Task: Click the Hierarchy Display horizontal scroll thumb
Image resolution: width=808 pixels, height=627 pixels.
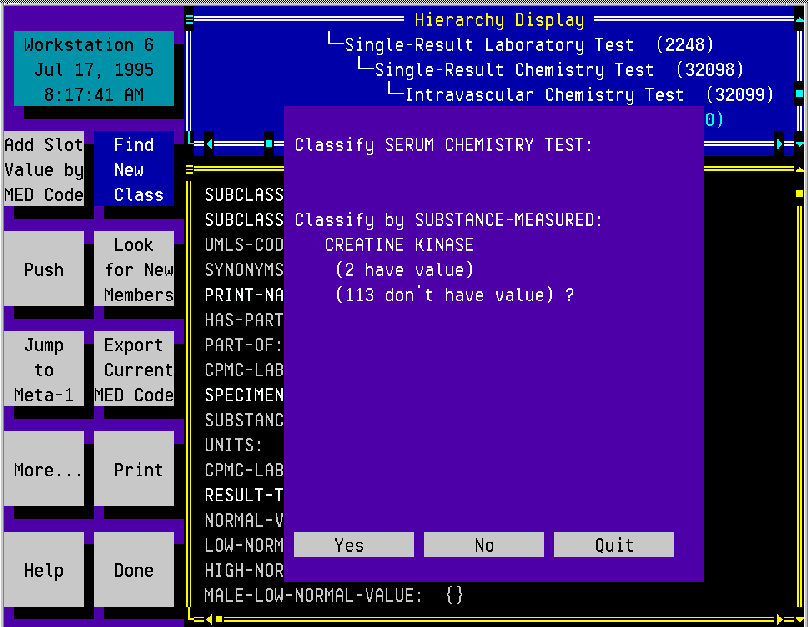Action: (268, 144)
